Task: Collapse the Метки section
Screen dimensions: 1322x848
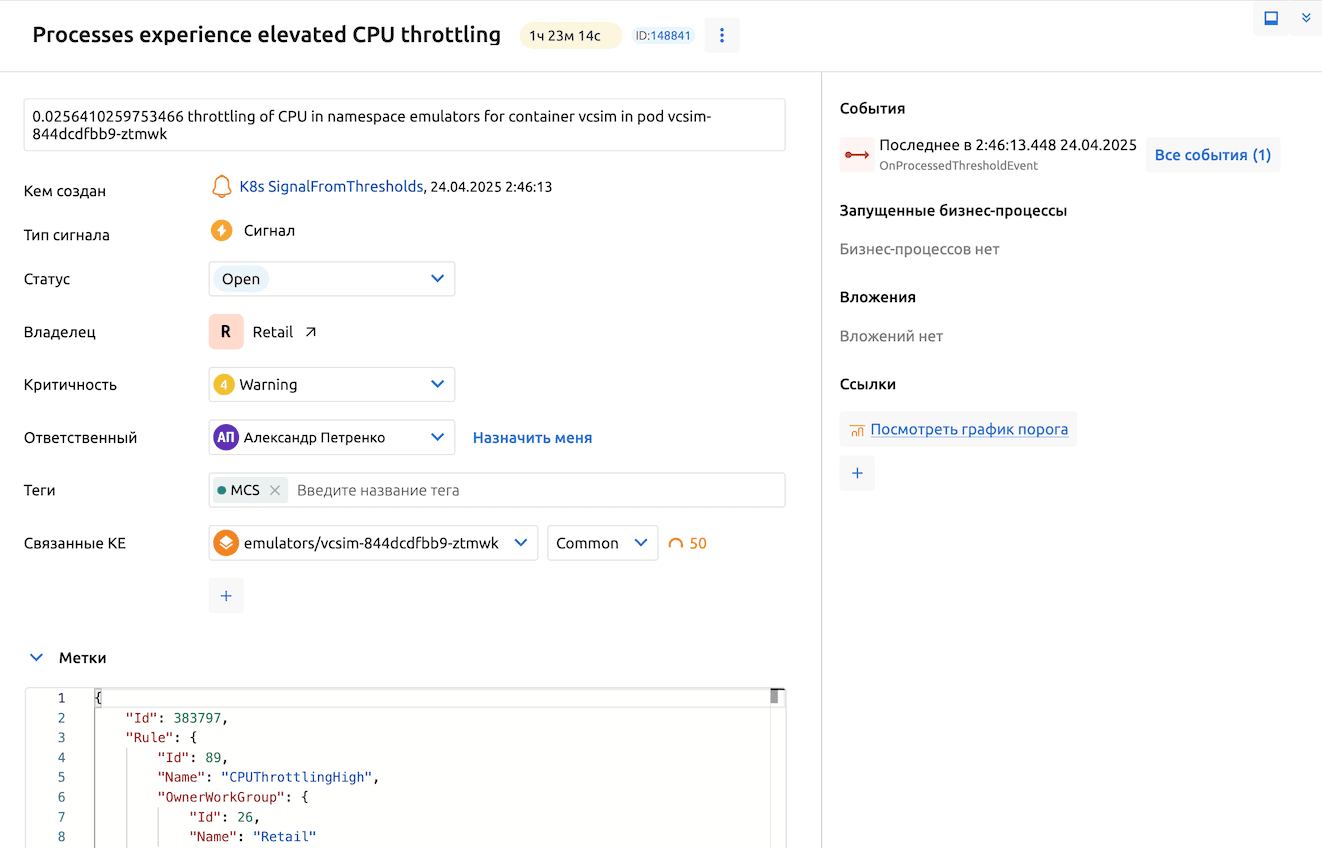Action: pos(37,658)
